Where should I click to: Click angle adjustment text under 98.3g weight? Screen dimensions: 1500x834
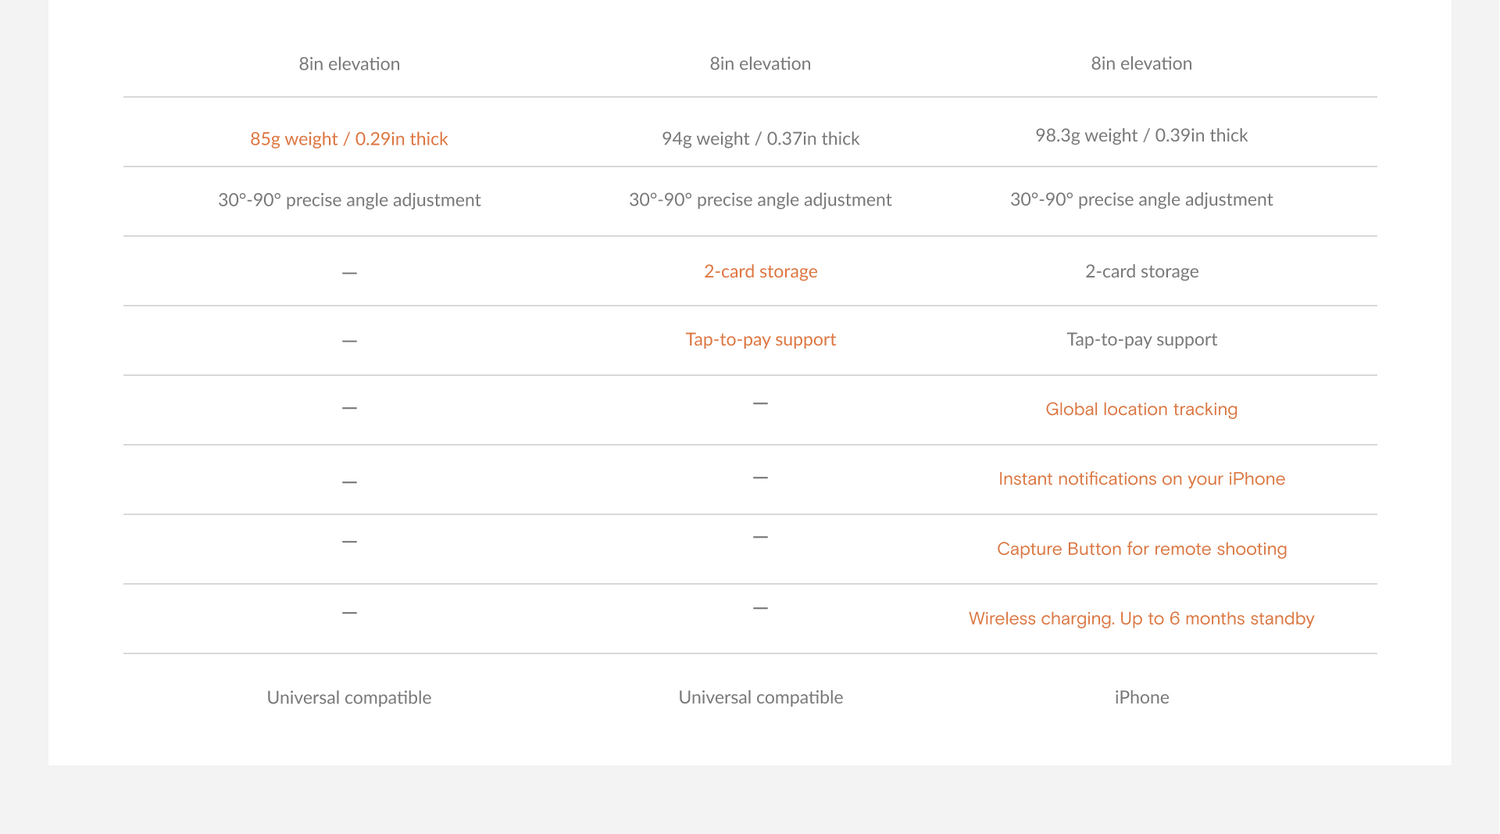[x=1141, y=200]
